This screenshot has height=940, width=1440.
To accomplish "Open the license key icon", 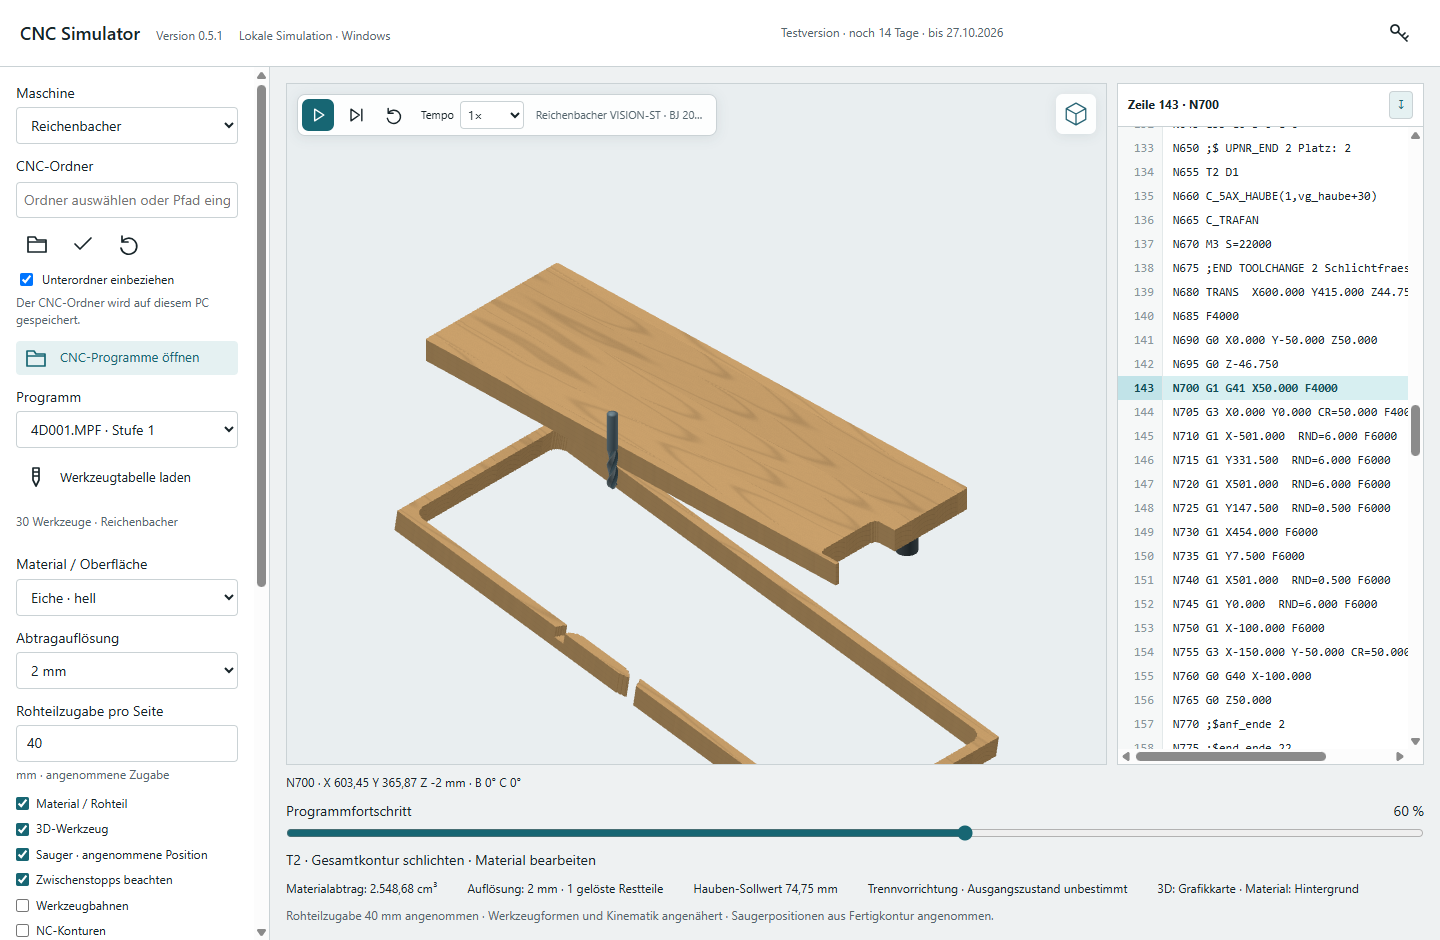I will [x=1399, y=33].
